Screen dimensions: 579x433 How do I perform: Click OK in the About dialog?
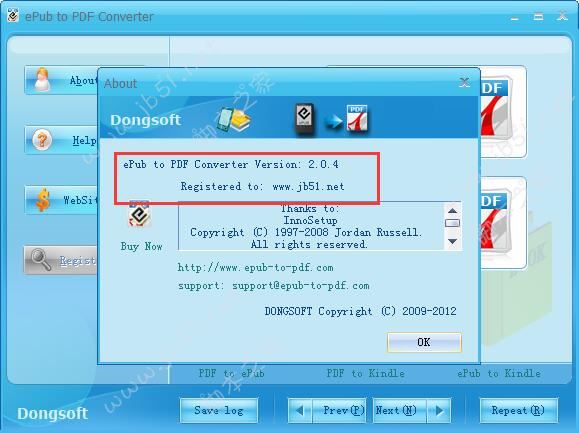click(x=424, y=342)
